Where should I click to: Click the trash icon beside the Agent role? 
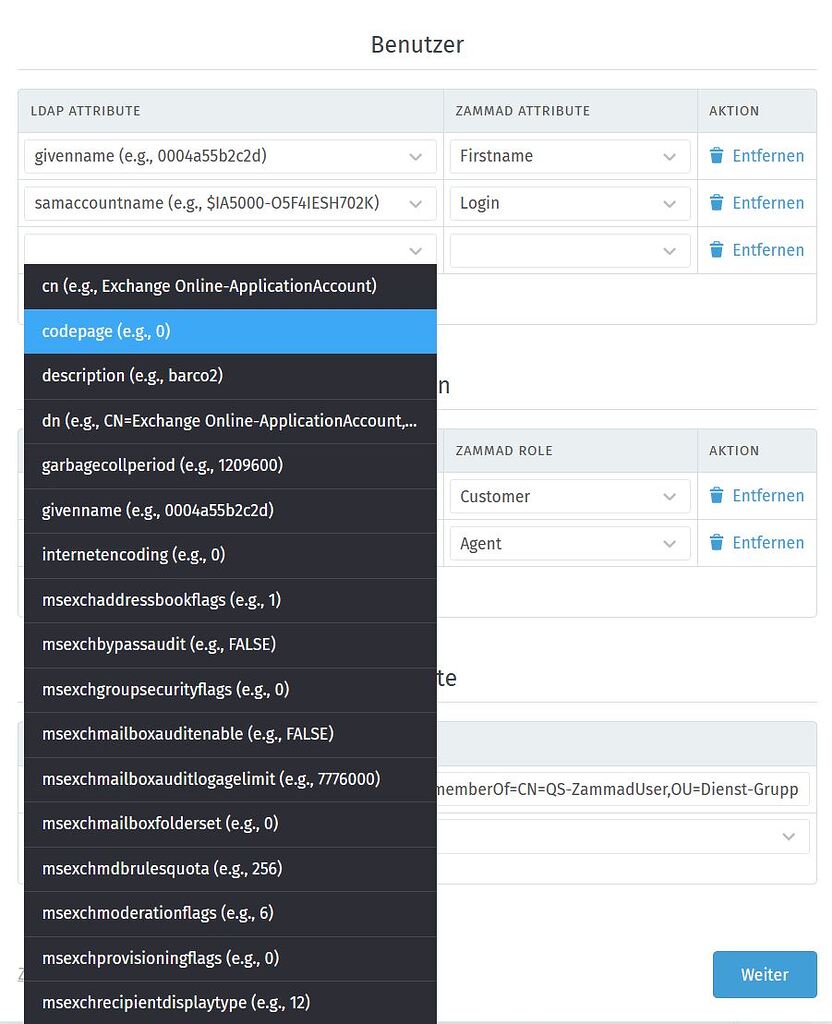pyautogui.click(x=717, y=543)
